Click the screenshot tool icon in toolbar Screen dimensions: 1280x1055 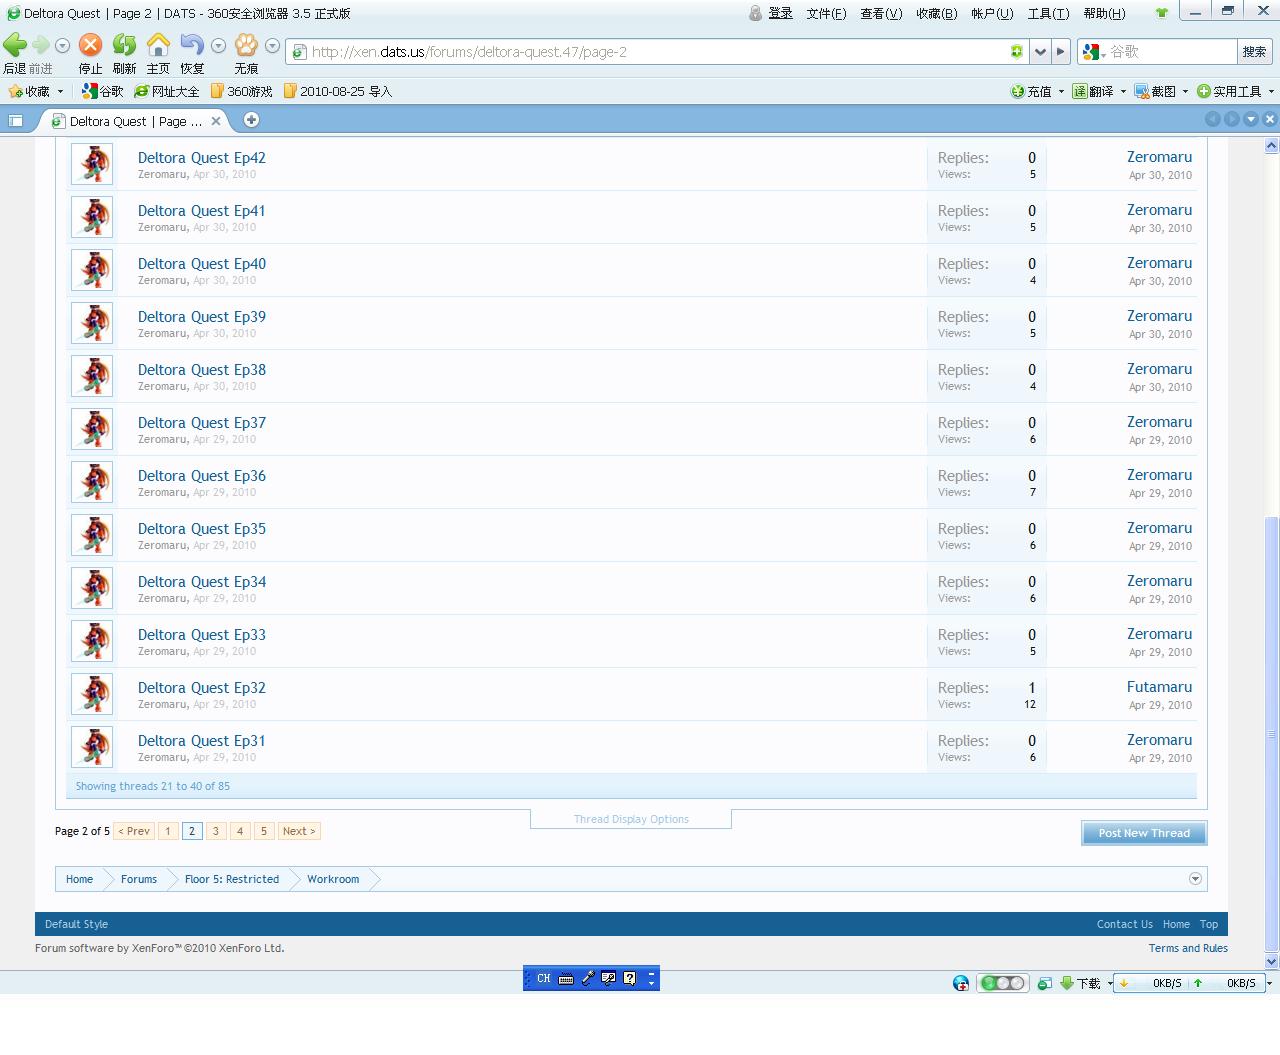click(x=1144, y=91)
